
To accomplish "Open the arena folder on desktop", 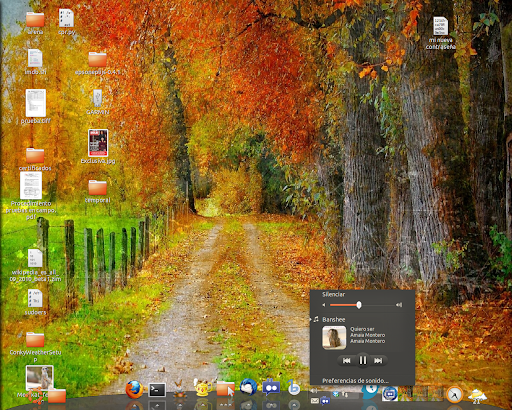I will pos(35,20).
